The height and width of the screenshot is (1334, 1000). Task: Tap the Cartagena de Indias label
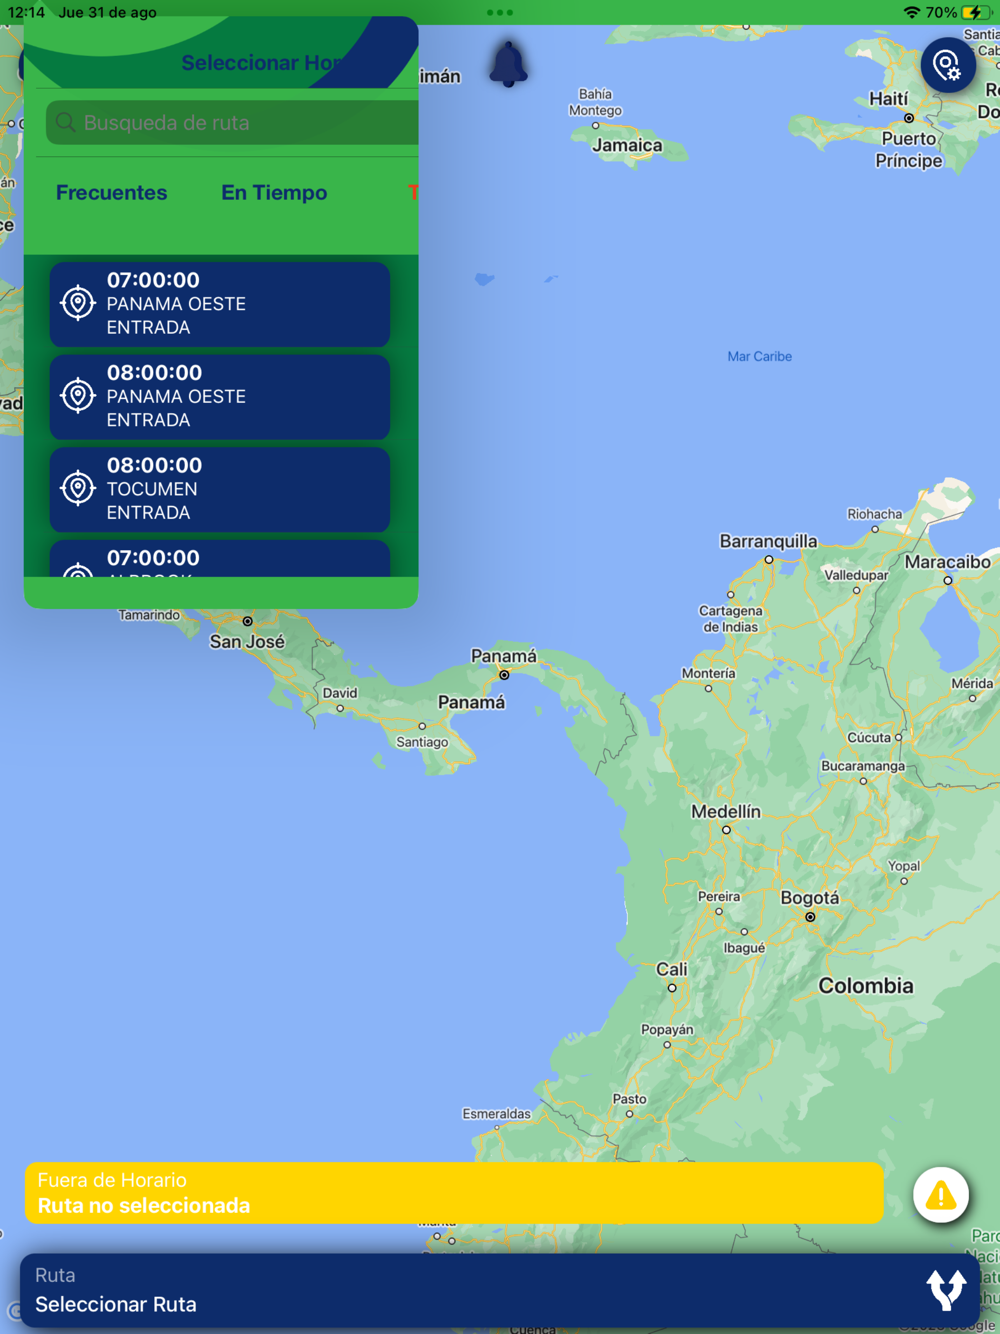pos(730,618)
